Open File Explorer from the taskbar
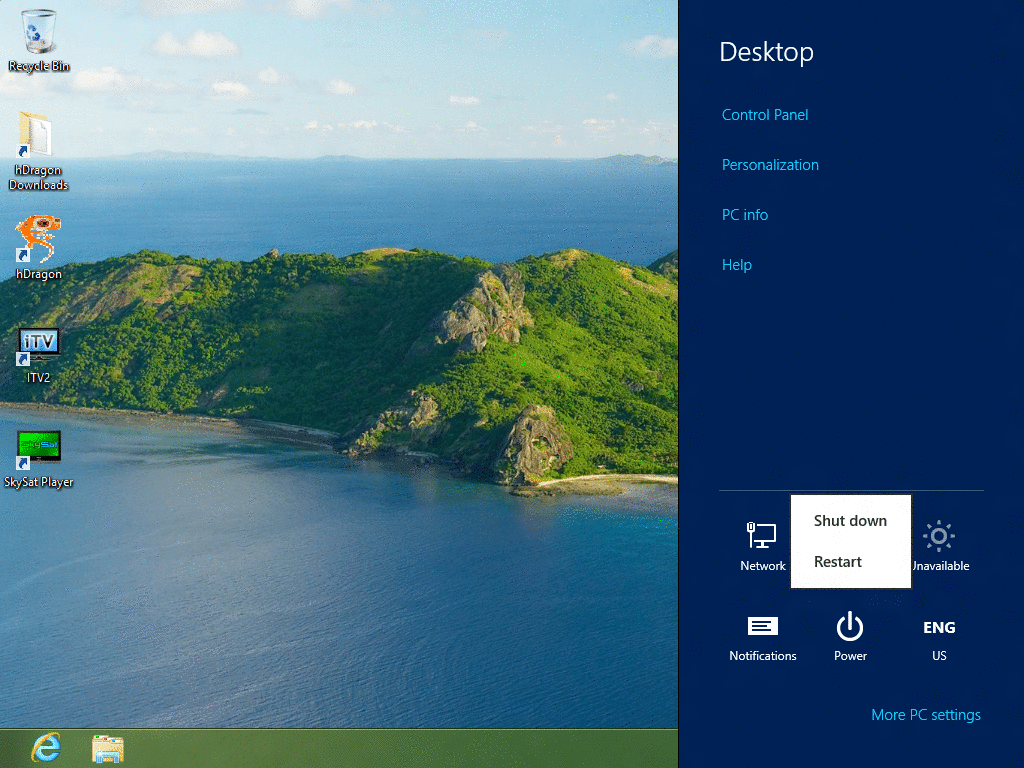This screenshot has height=768, width=1024. [108, 748]
